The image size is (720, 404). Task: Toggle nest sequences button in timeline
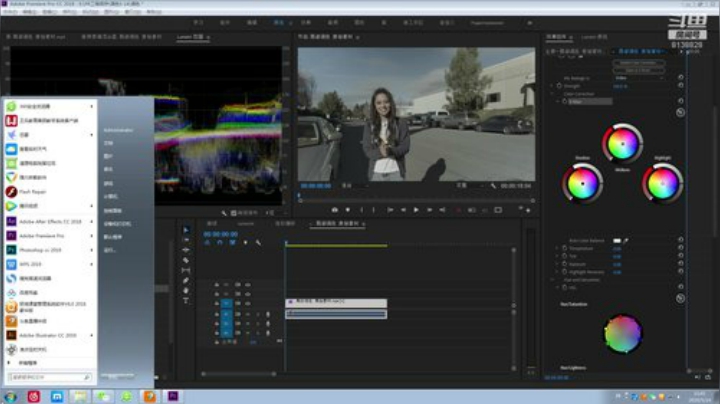(x=207, y=242)
